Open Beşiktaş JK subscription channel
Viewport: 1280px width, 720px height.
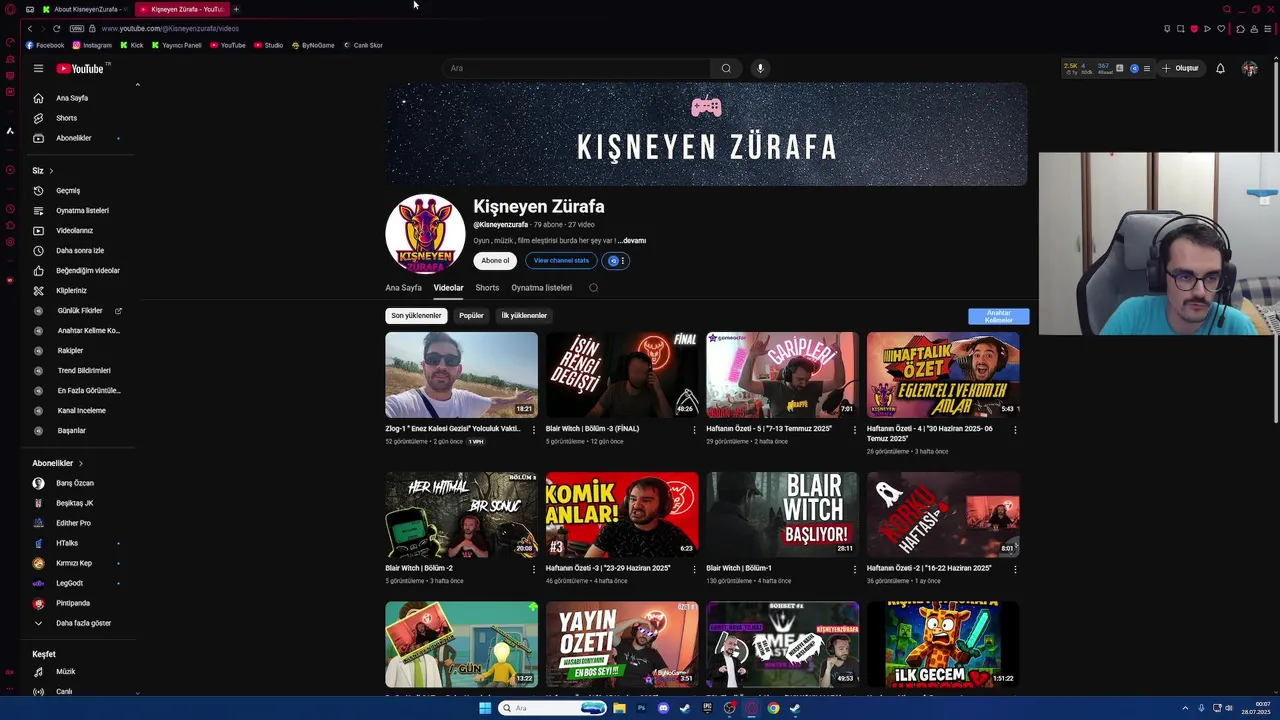click(75, 503)
